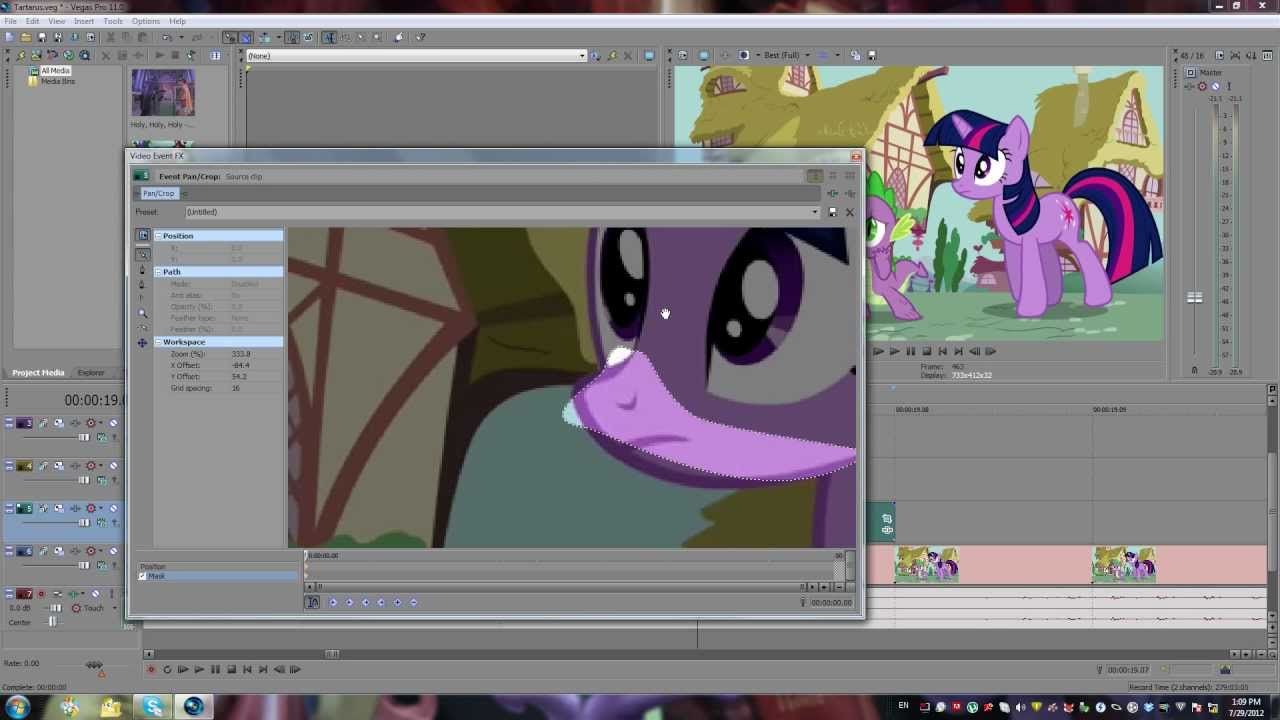Open the View menu

point(57,21)
